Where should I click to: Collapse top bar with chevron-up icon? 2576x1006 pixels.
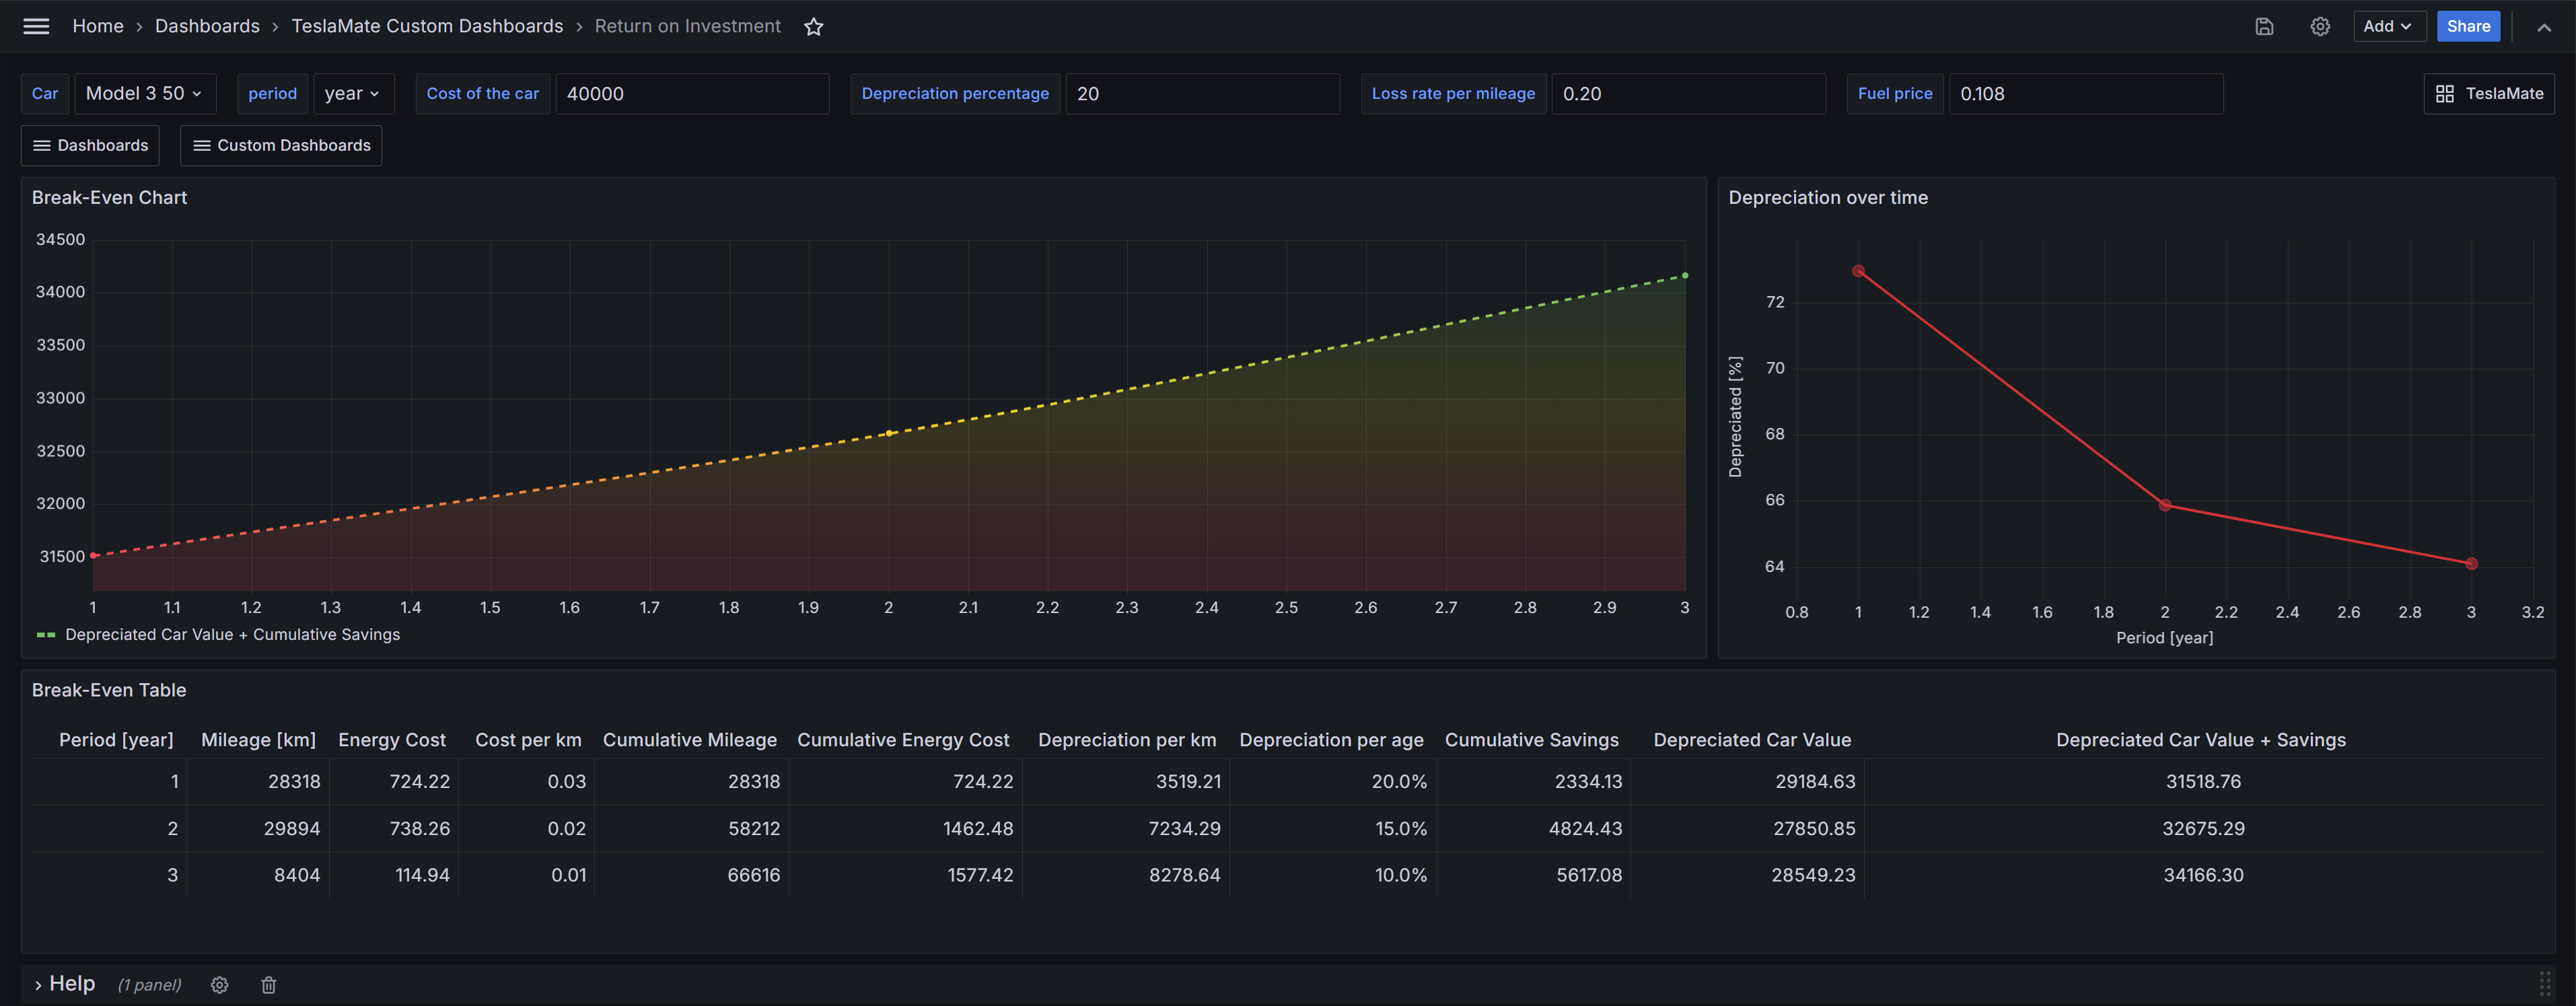pyautogui.click(x=2543, y=27)
